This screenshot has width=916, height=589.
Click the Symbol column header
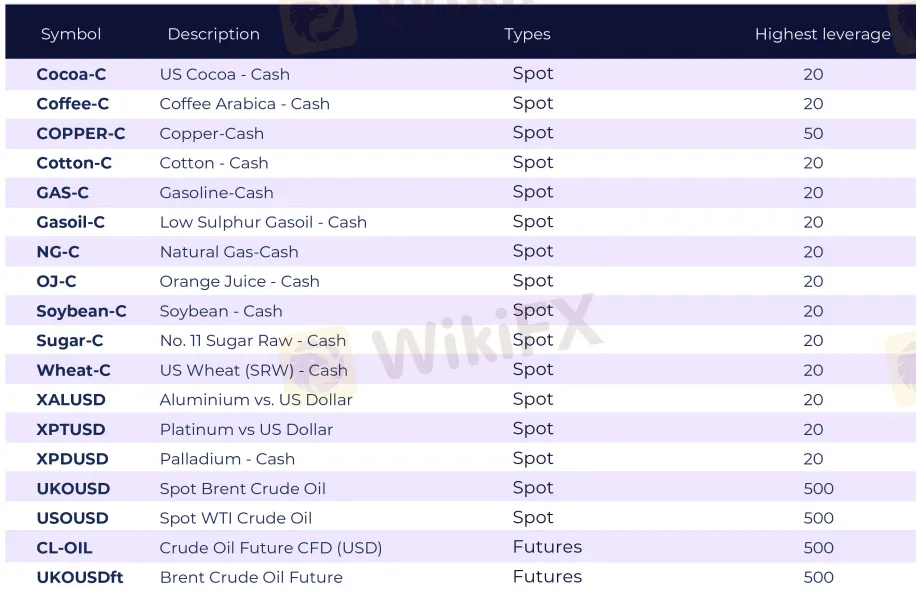pyautogui.click(x=71, y=34)
